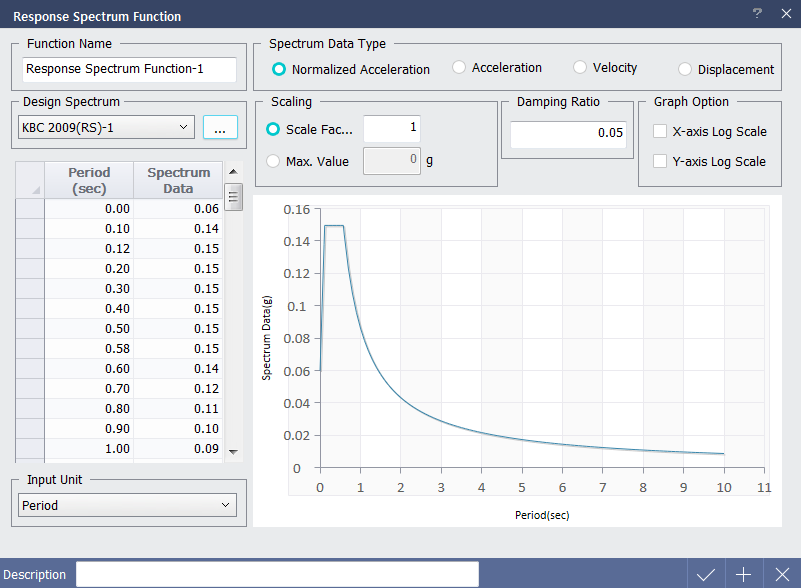Click inside the Description text field
Screen dimensions: 801x588
[x=280, y=574]
